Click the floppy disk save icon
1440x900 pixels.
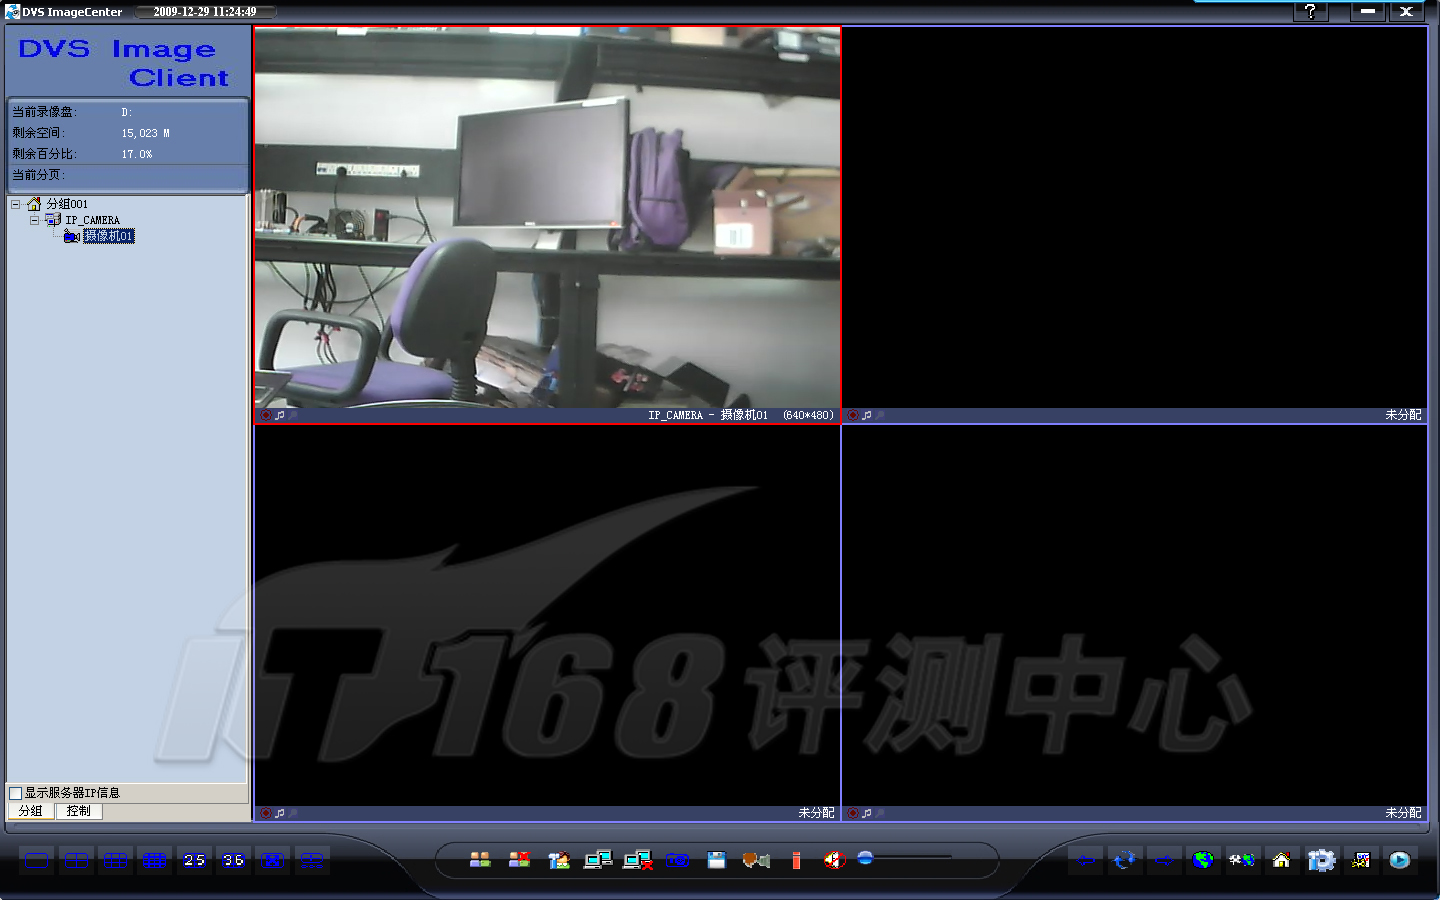(x=716, y=860)
